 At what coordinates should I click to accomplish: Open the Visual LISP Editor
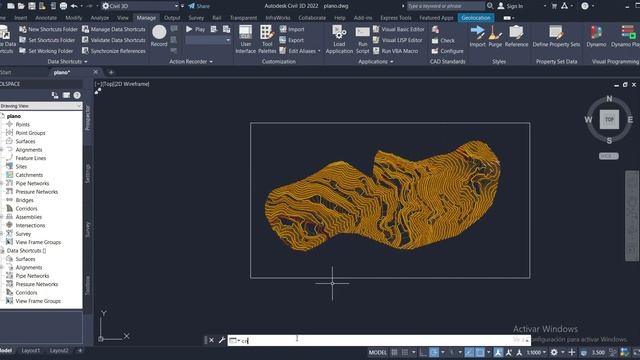click(x=398, y=40)
